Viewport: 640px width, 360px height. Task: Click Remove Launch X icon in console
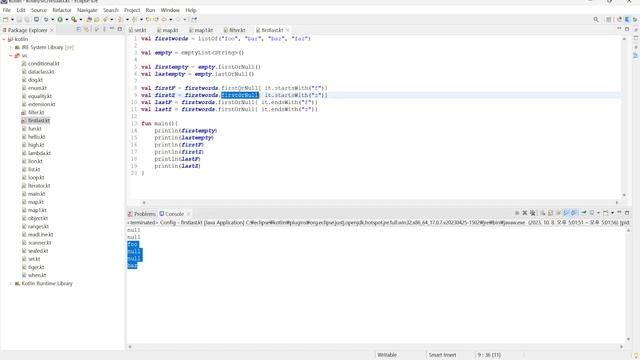[x=525, y=213]
